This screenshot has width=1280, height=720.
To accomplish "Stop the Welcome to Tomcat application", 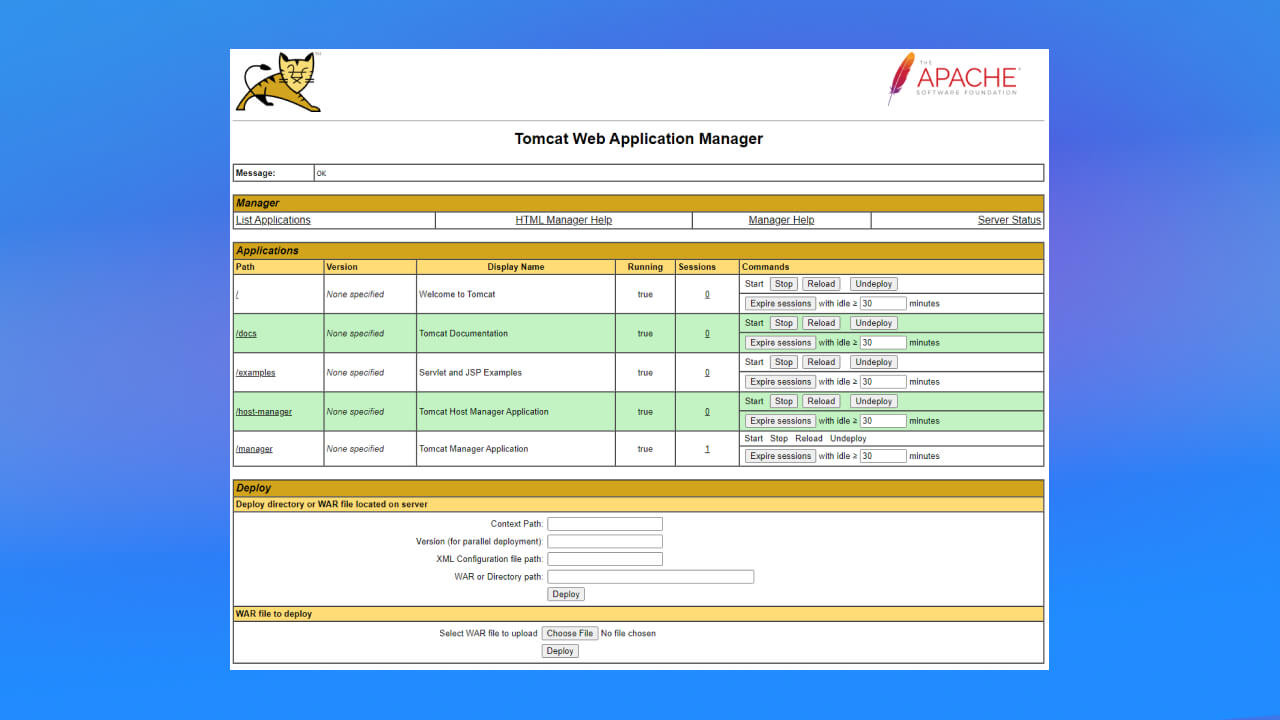I will [783, 284].
